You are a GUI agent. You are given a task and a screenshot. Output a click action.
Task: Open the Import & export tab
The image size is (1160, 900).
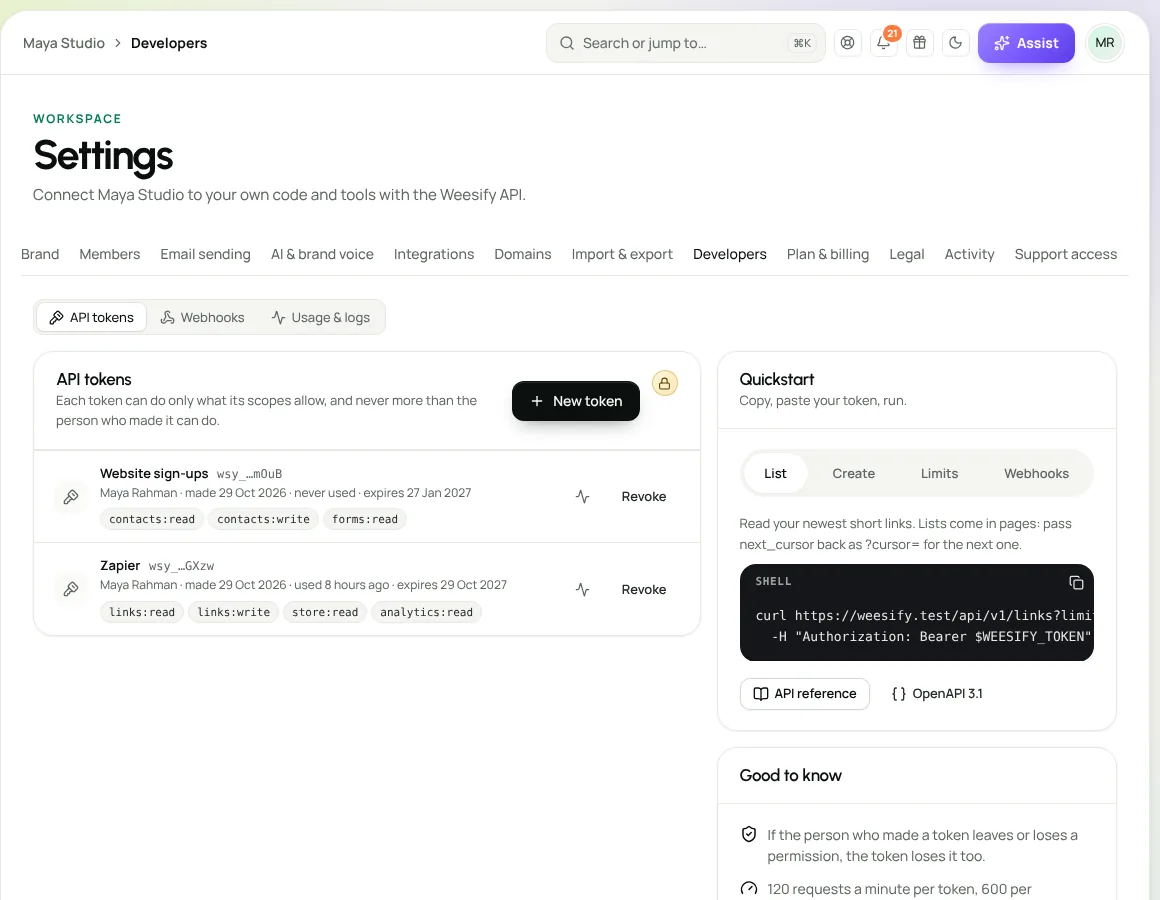click(x=622, y=254)
